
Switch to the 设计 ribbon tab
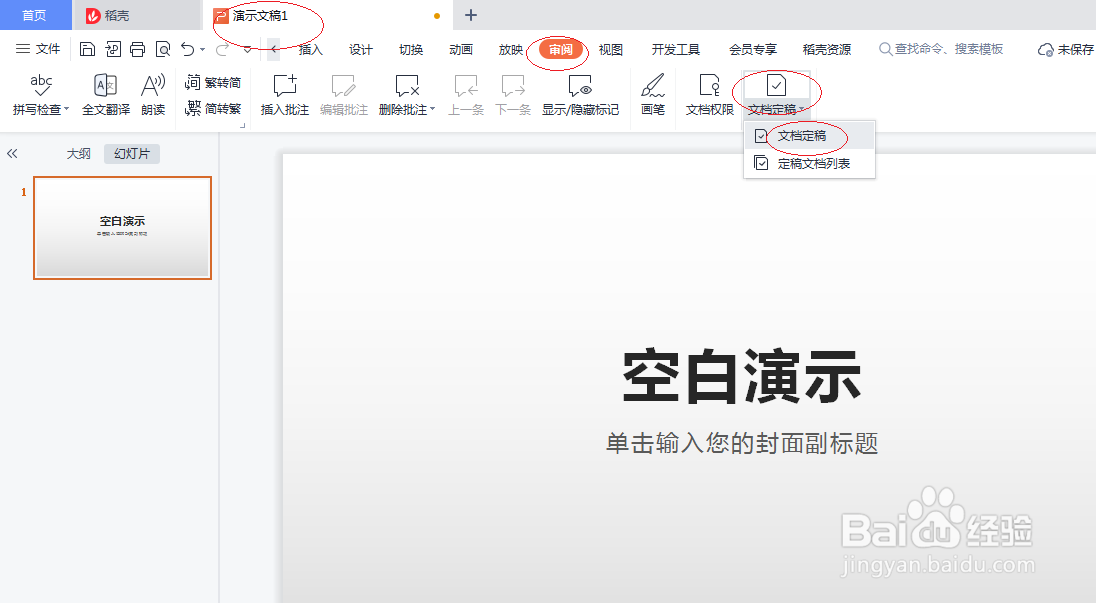click(361, 50)
